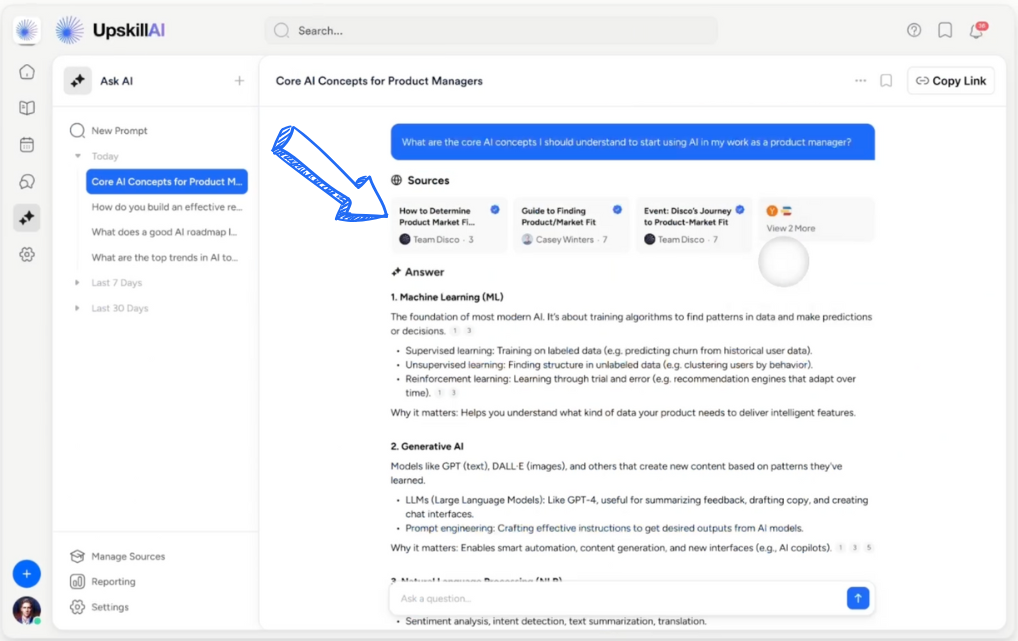Deselect the 'Guide to Finding Product/Market Fit' source
This screenshot has width=1018, height=641.
617,208
